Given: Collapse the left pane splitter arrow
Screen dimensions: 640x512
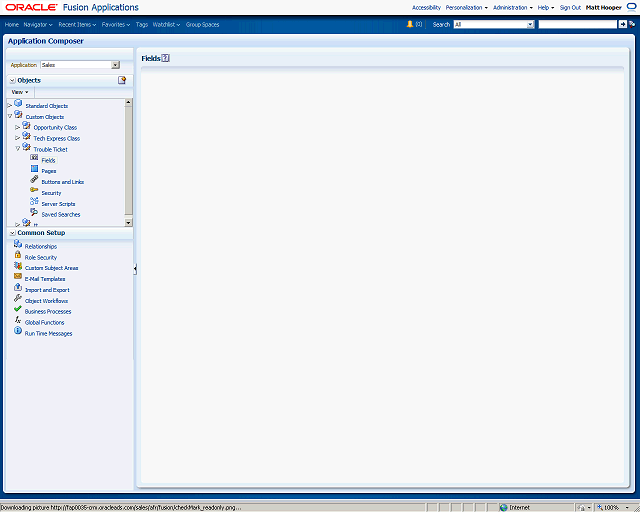Looking at the screenshot, I should tap(135, 269).
